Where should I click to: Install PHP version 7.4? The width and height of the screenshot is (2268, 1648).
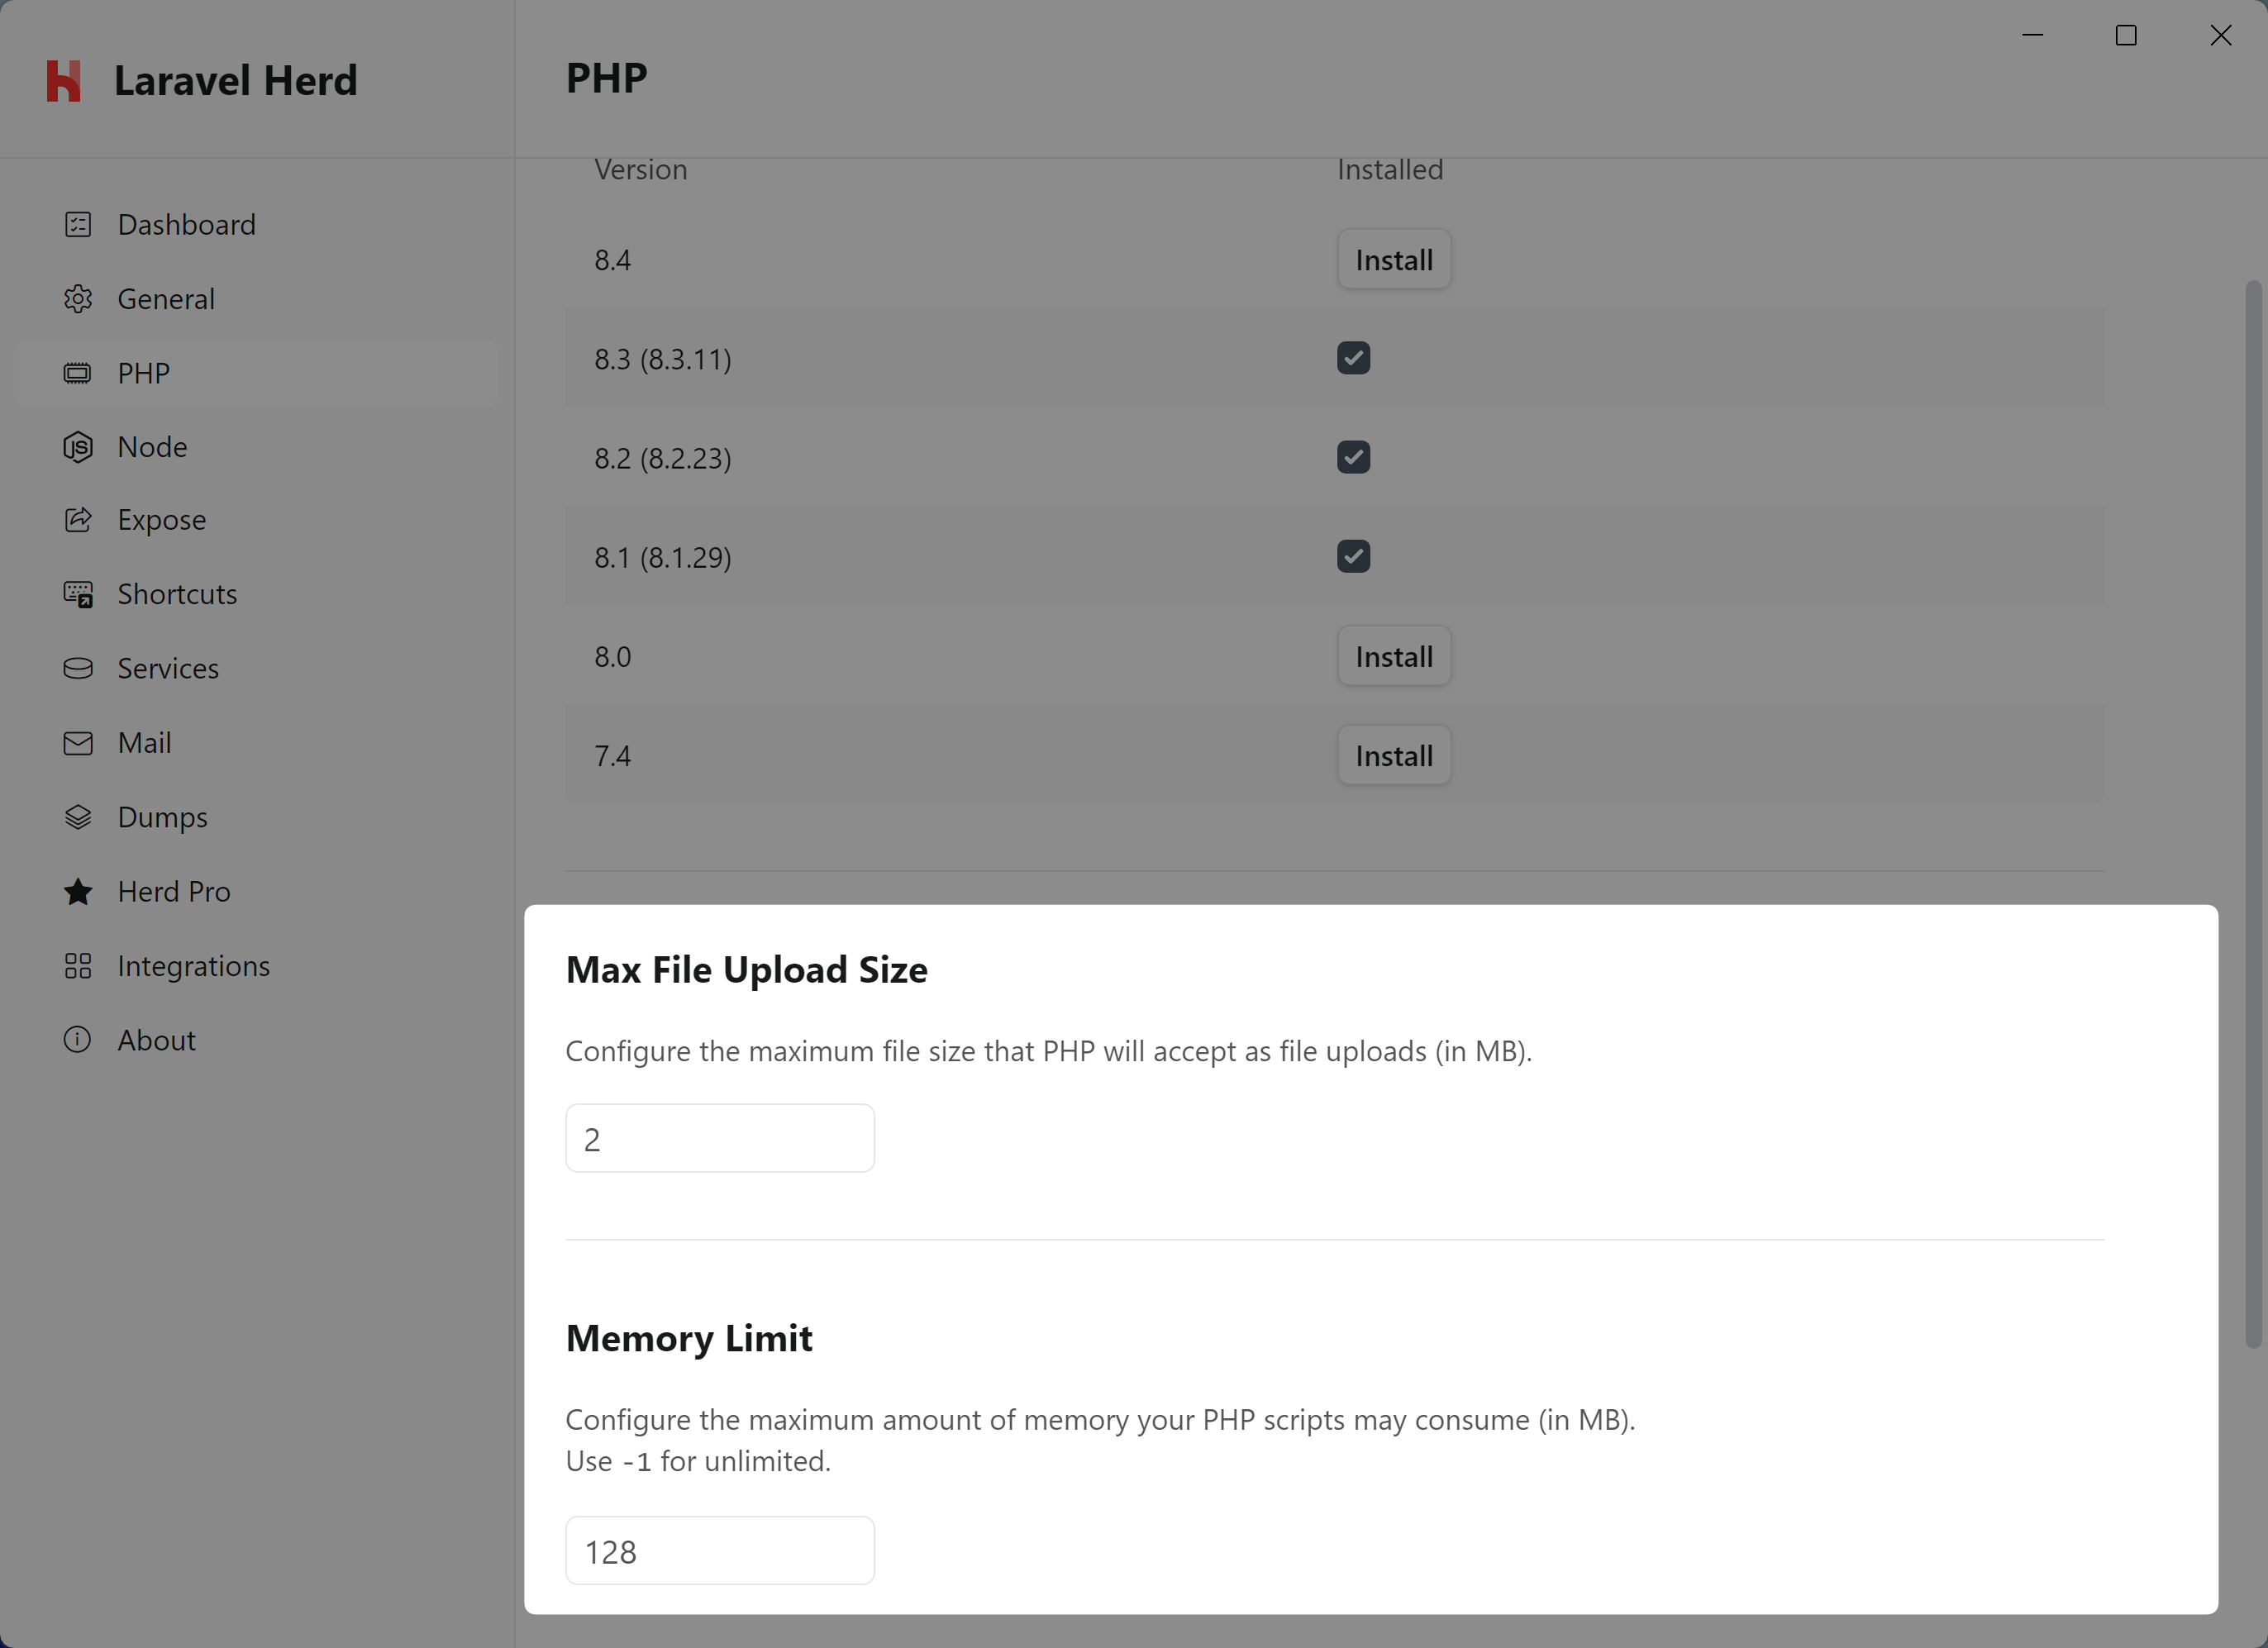[x=1393, y=755]
